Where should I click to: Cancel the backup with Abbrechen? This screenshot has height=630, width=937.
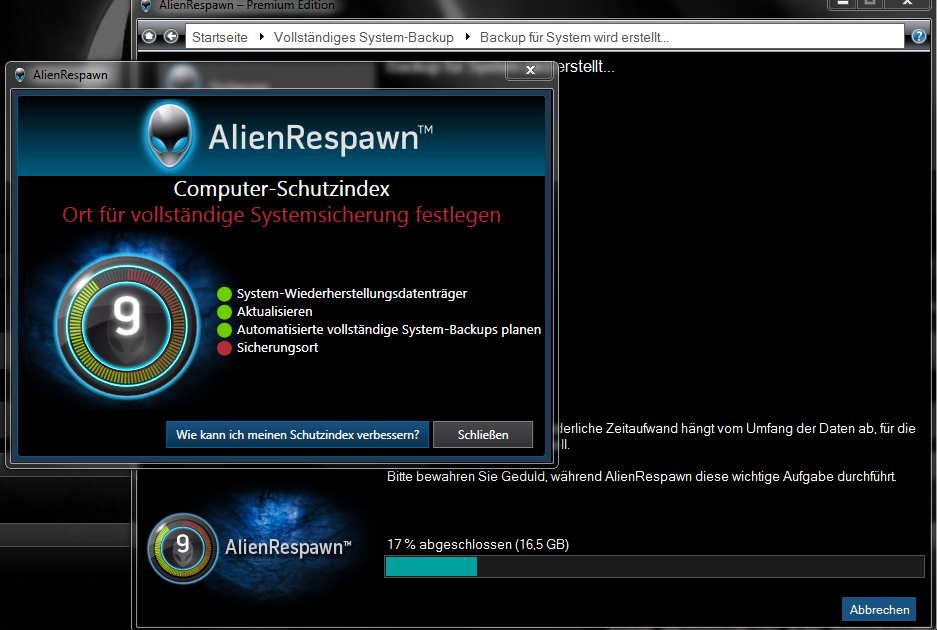(x=879, y=610)
